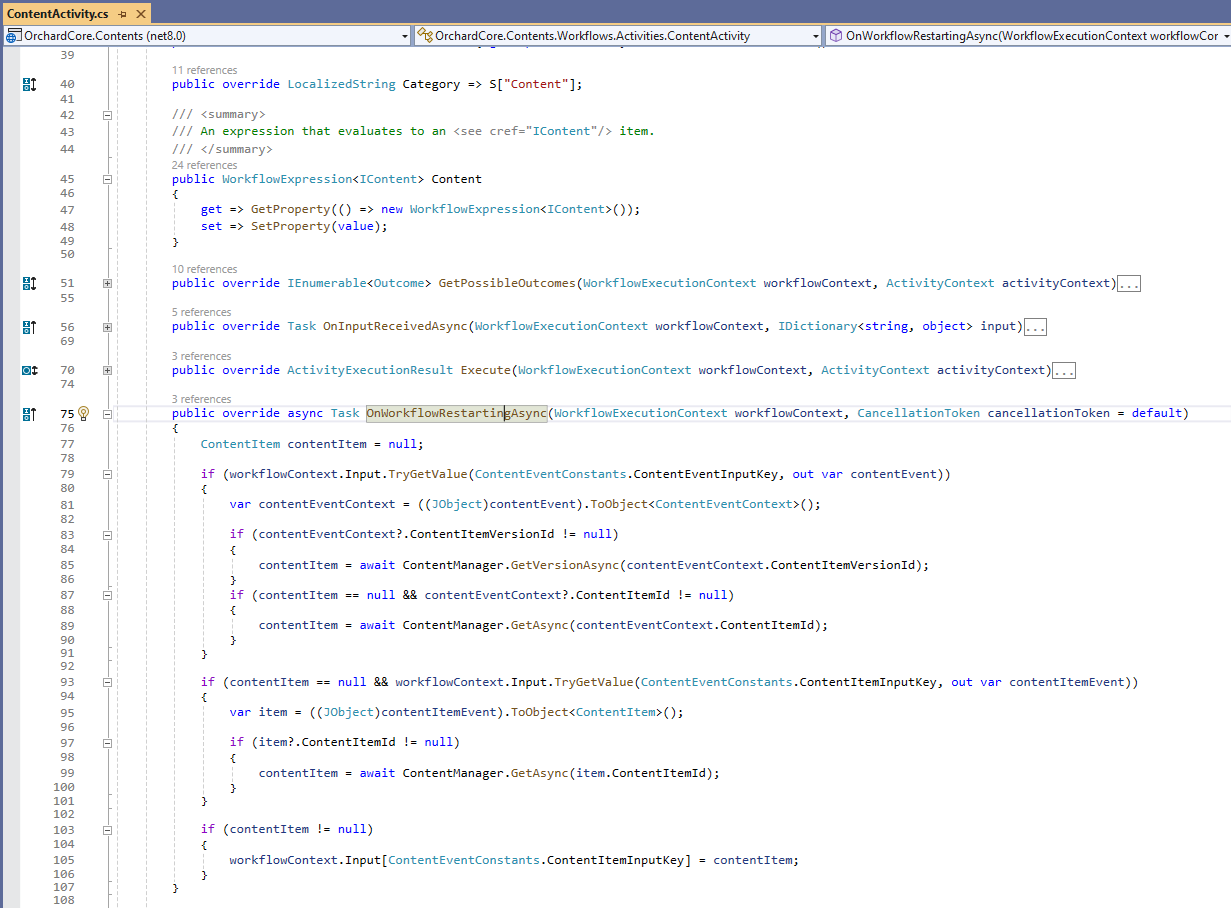Select the ContentActivity.cs document tab
Screen dimensions: 1231x908
58,14
